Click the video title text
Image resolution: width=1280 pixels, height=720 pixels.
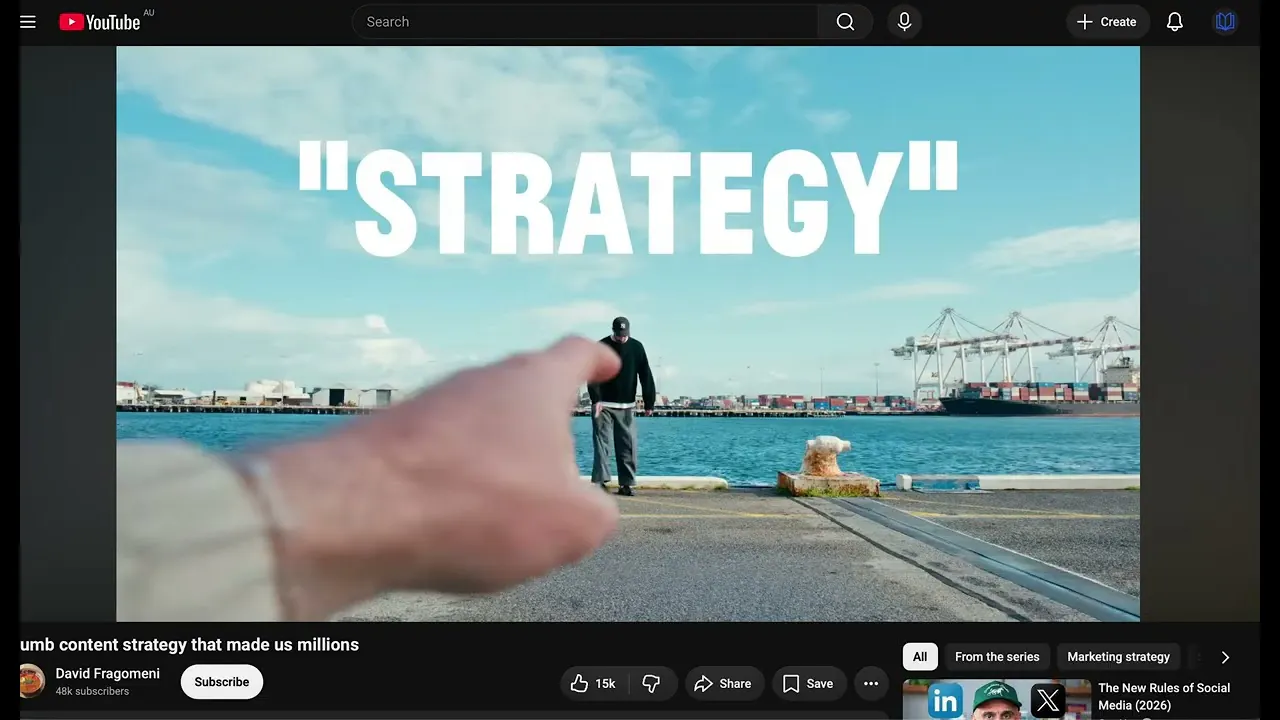pyautogui.click(x=189, y=645)
